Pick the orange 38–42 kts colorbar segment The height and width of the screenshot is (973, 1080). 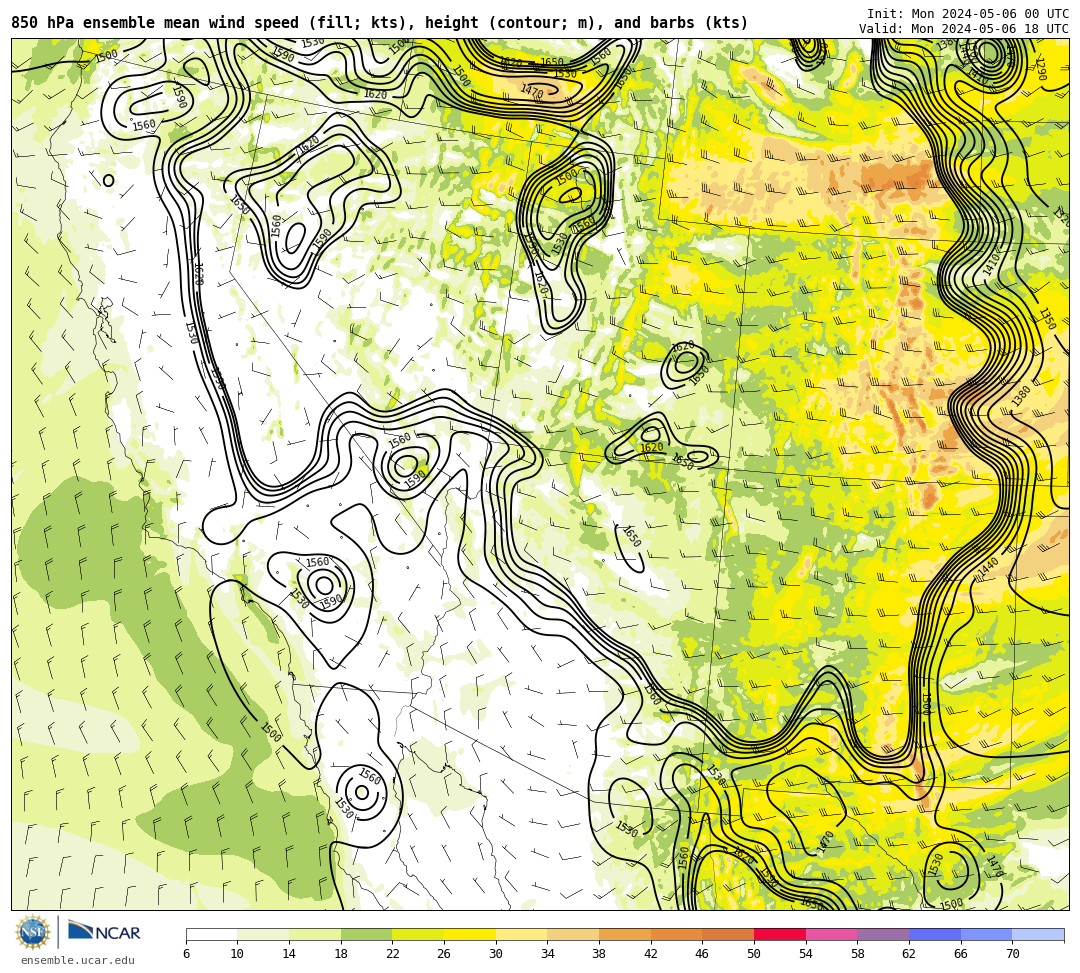coord(625,934)
